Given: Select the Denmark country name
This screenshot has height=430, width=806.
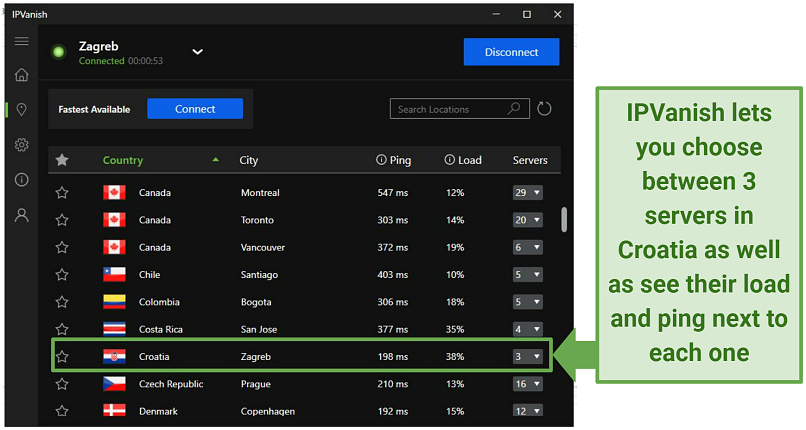Looking at the screenshot, I should click(x=158, y=411).
